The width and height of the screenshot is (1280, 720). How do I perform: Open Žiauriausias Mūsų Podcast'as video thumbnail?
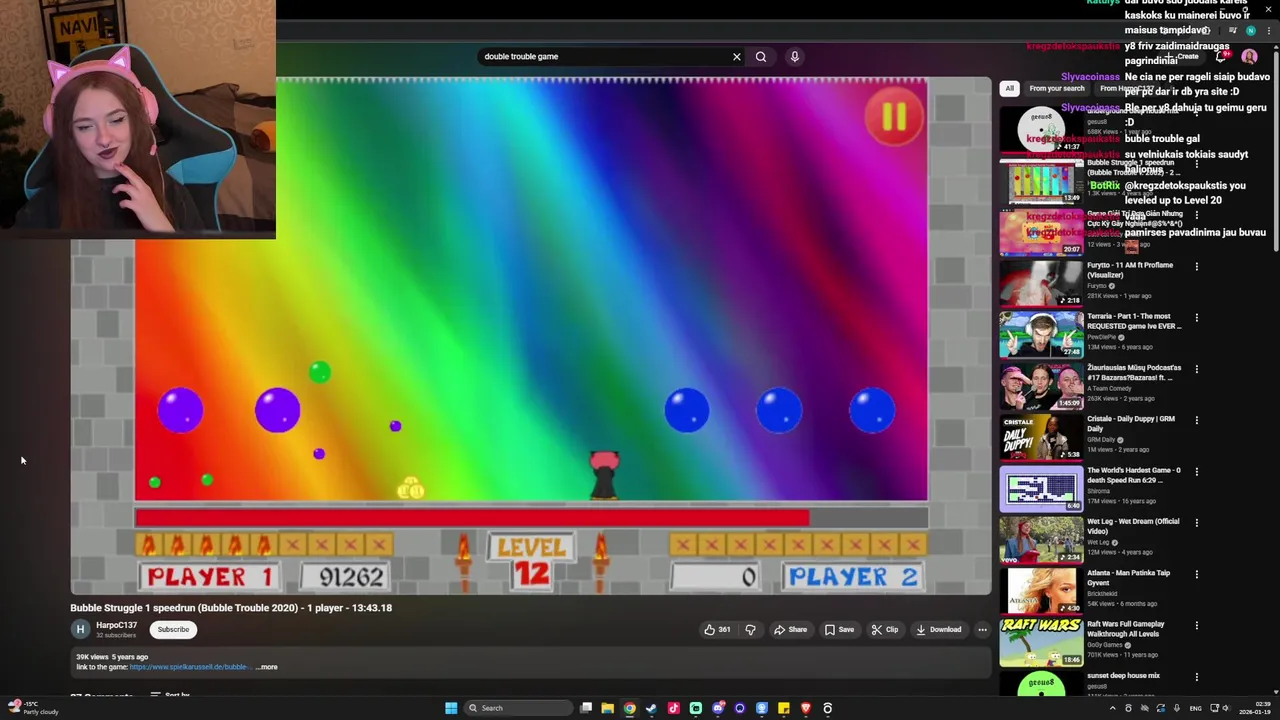1041,386
